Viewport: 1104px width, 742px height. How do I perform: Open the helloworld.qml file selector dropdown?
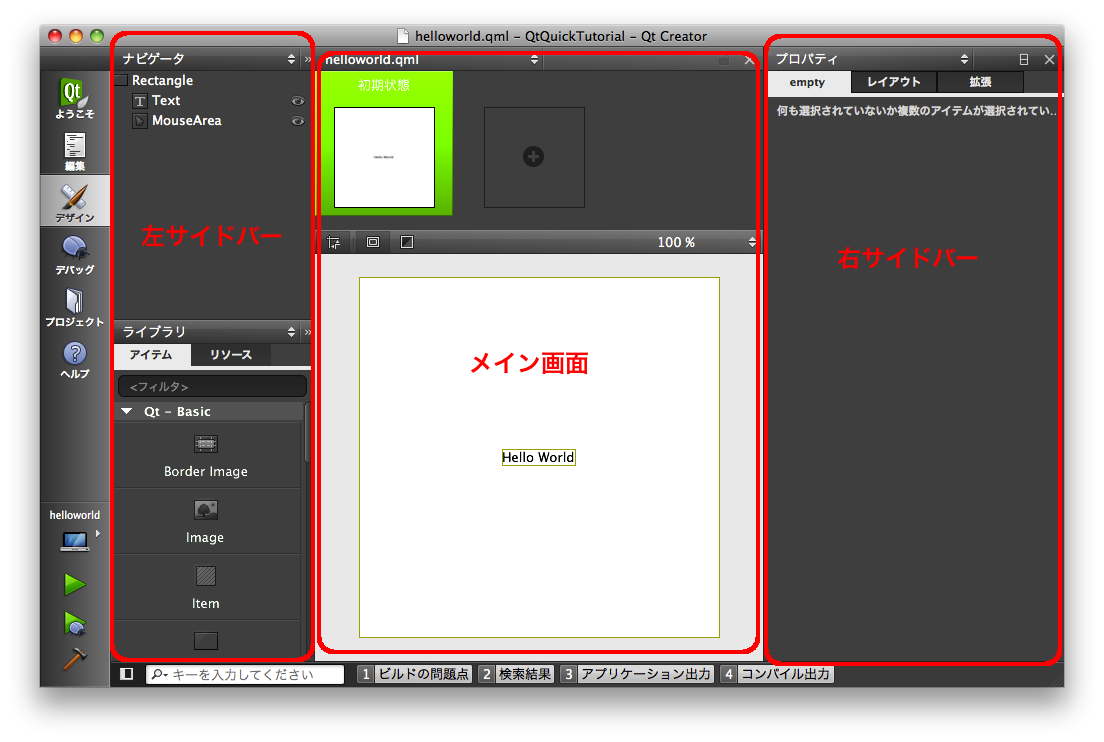[x=535, y=60]
